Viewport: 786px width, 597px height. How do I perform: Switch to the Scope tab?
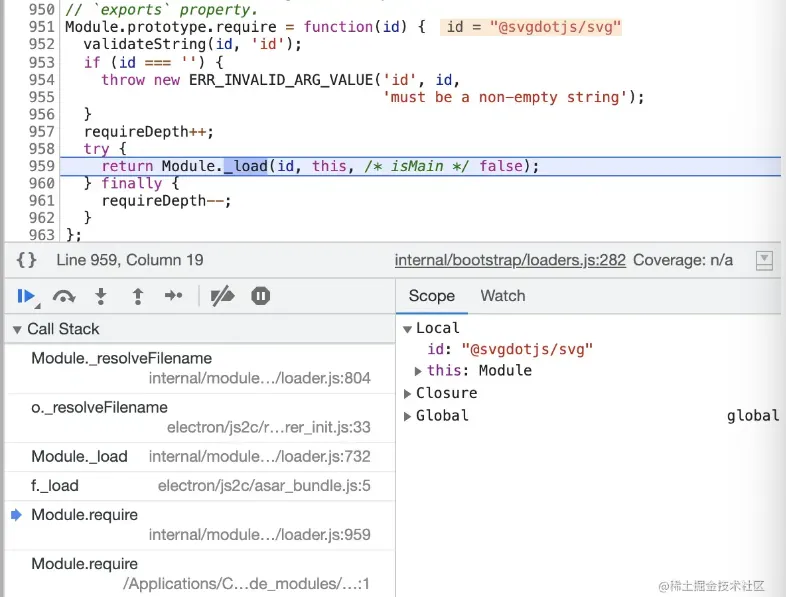(432, 296)
